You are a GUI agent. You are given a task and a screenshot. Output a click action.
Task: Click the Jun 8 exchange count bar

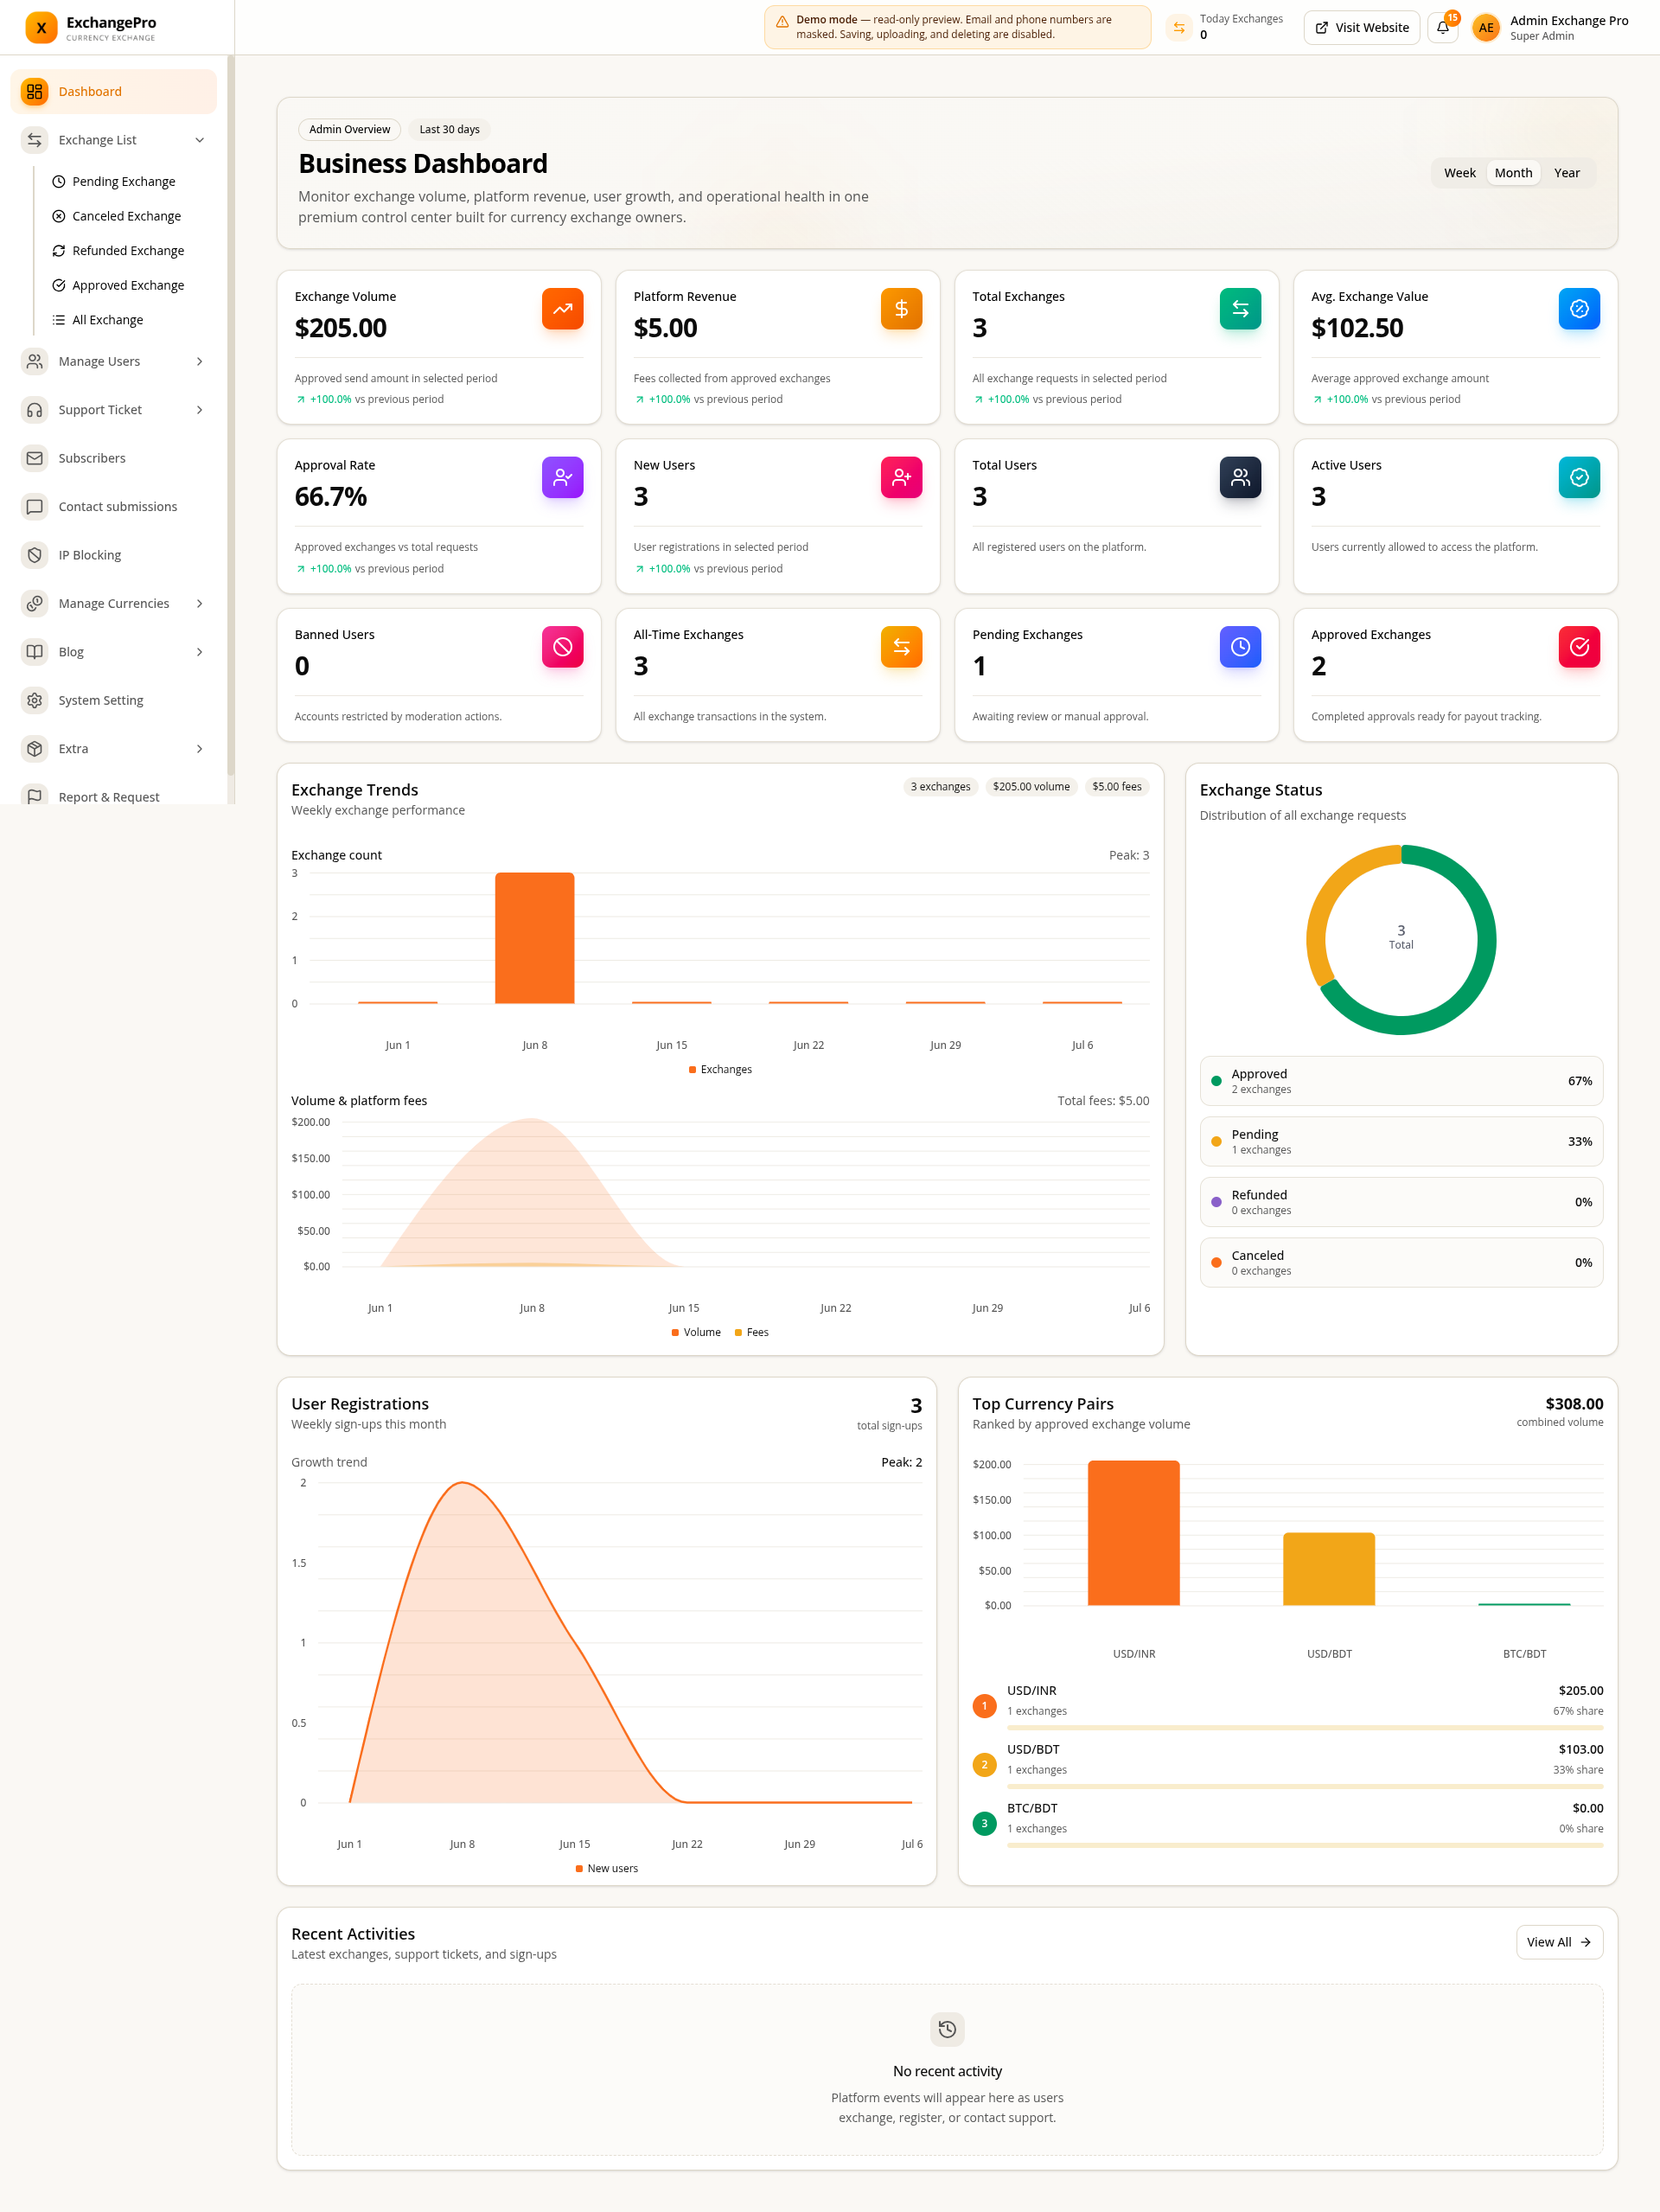535,938
